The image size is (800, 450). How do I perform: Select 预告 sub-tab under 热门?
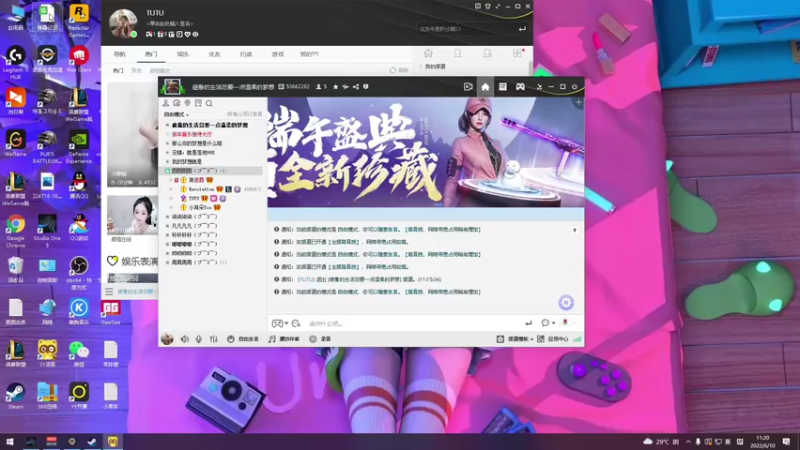(x=136, y=70)
